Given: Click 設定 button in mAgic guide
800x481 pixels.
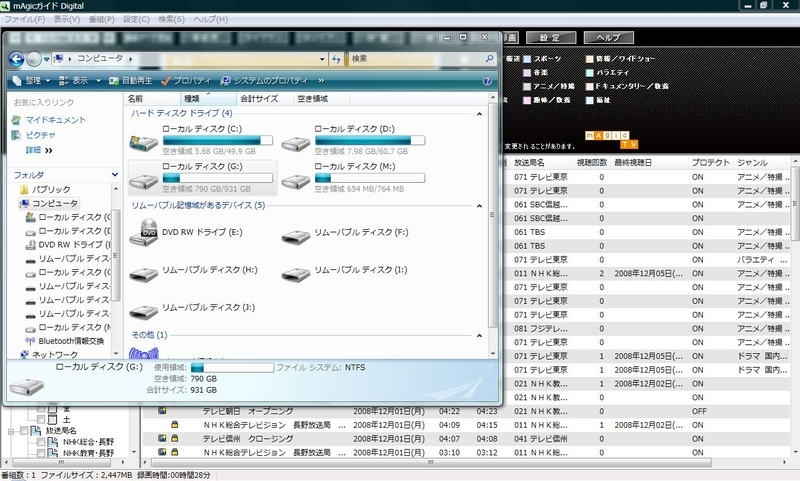Looking at the screenshot, I should (551, 38).
